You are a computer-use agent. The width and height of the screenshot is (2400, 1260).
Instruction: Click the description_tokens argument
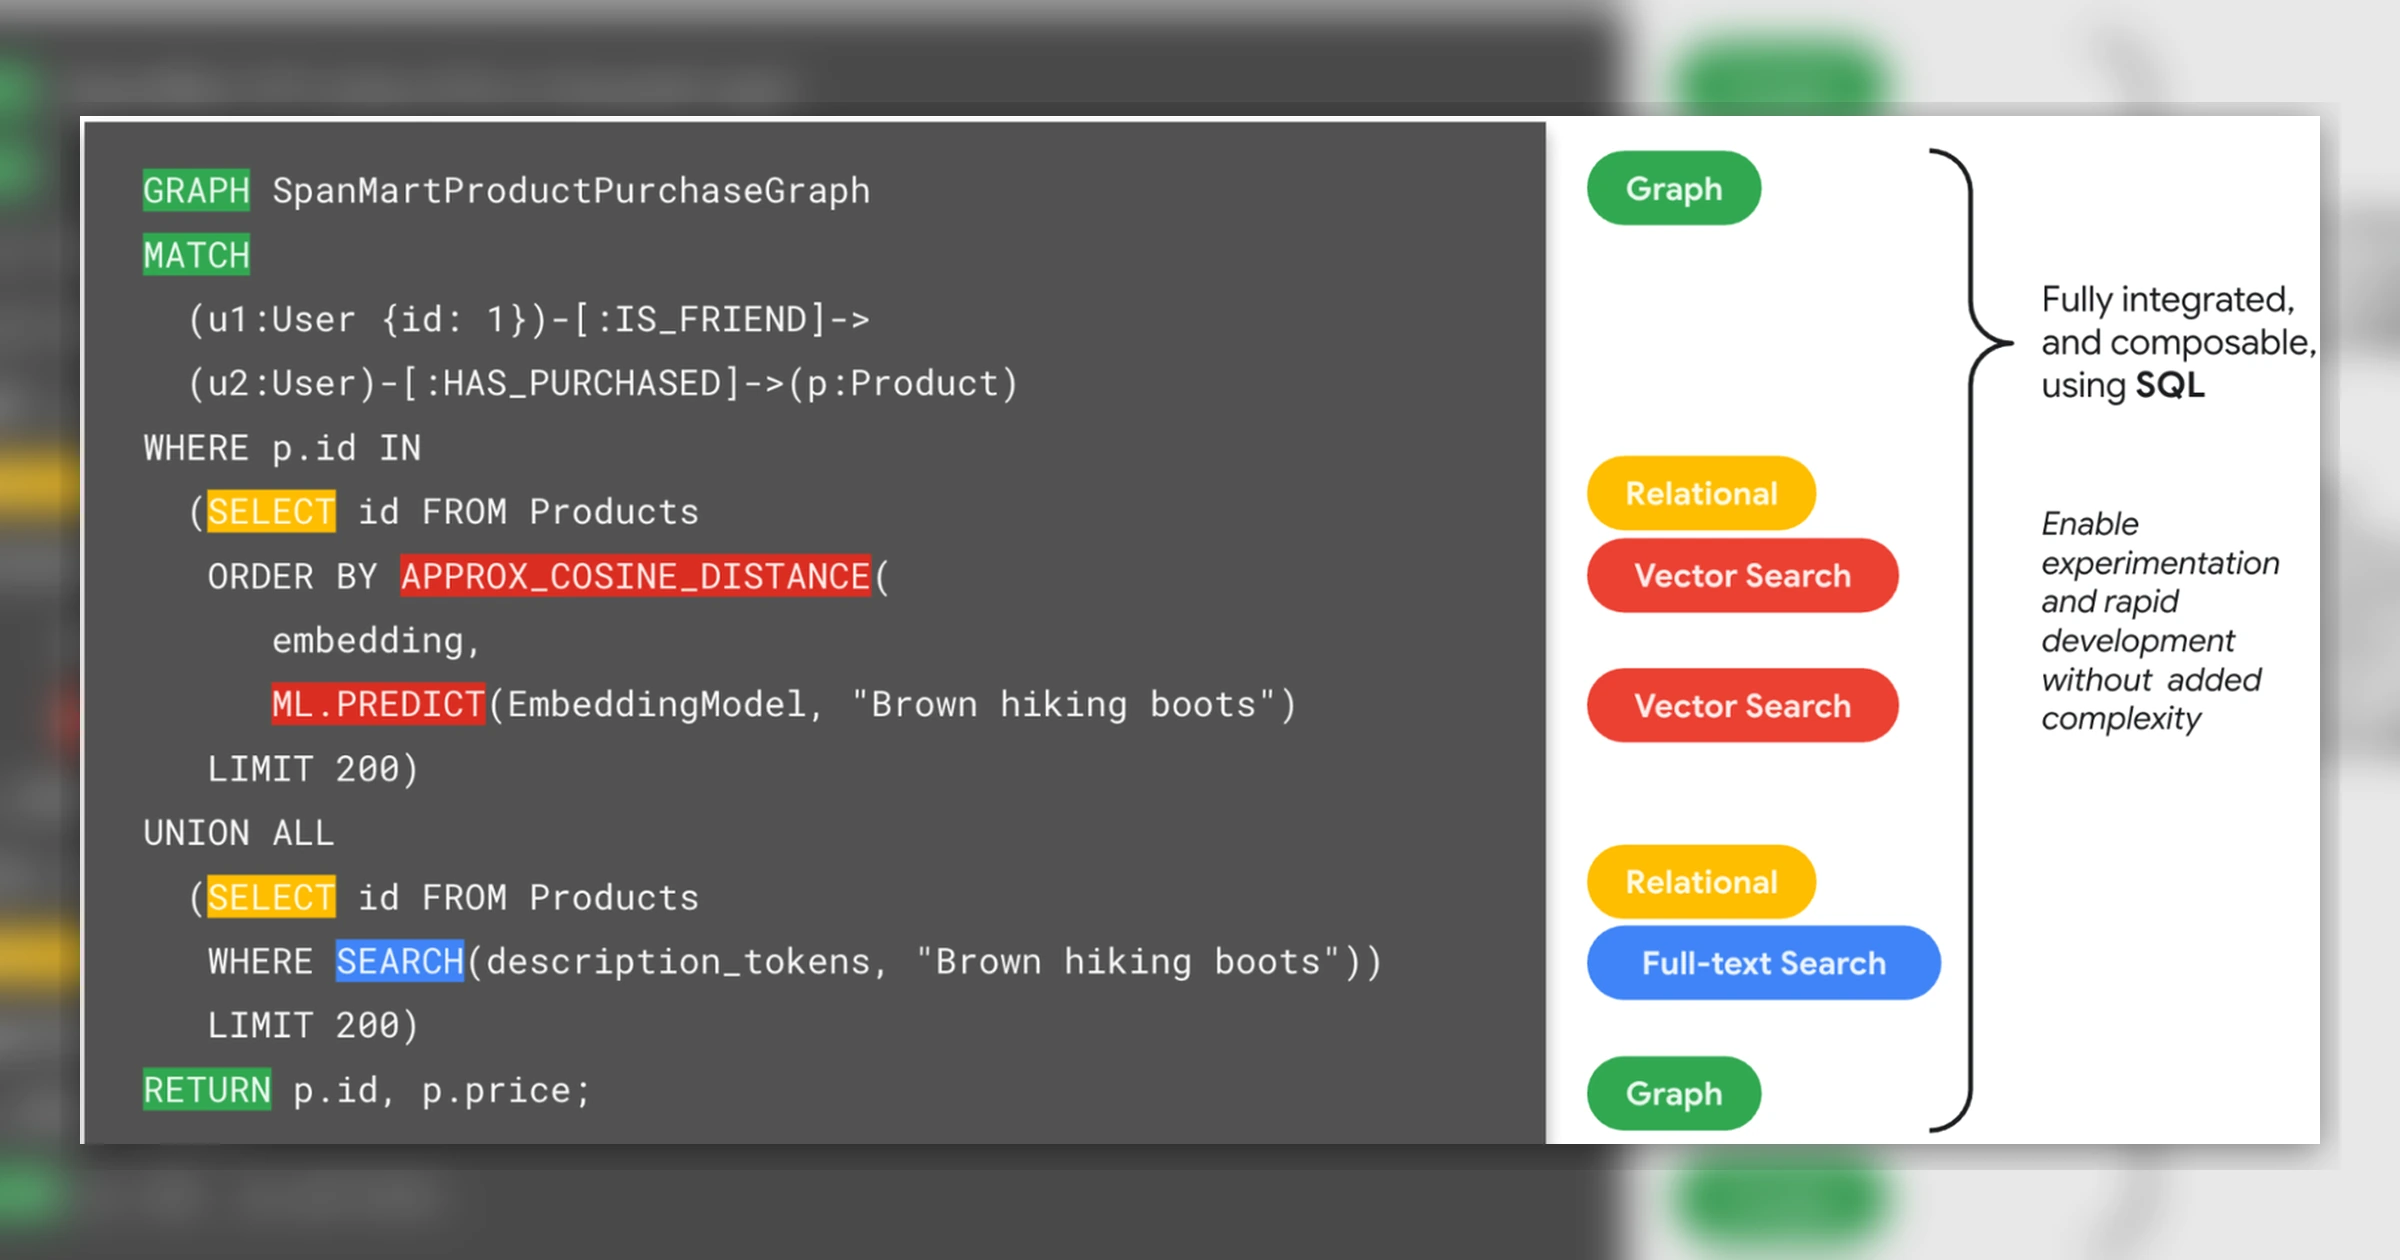click(678, 962)
